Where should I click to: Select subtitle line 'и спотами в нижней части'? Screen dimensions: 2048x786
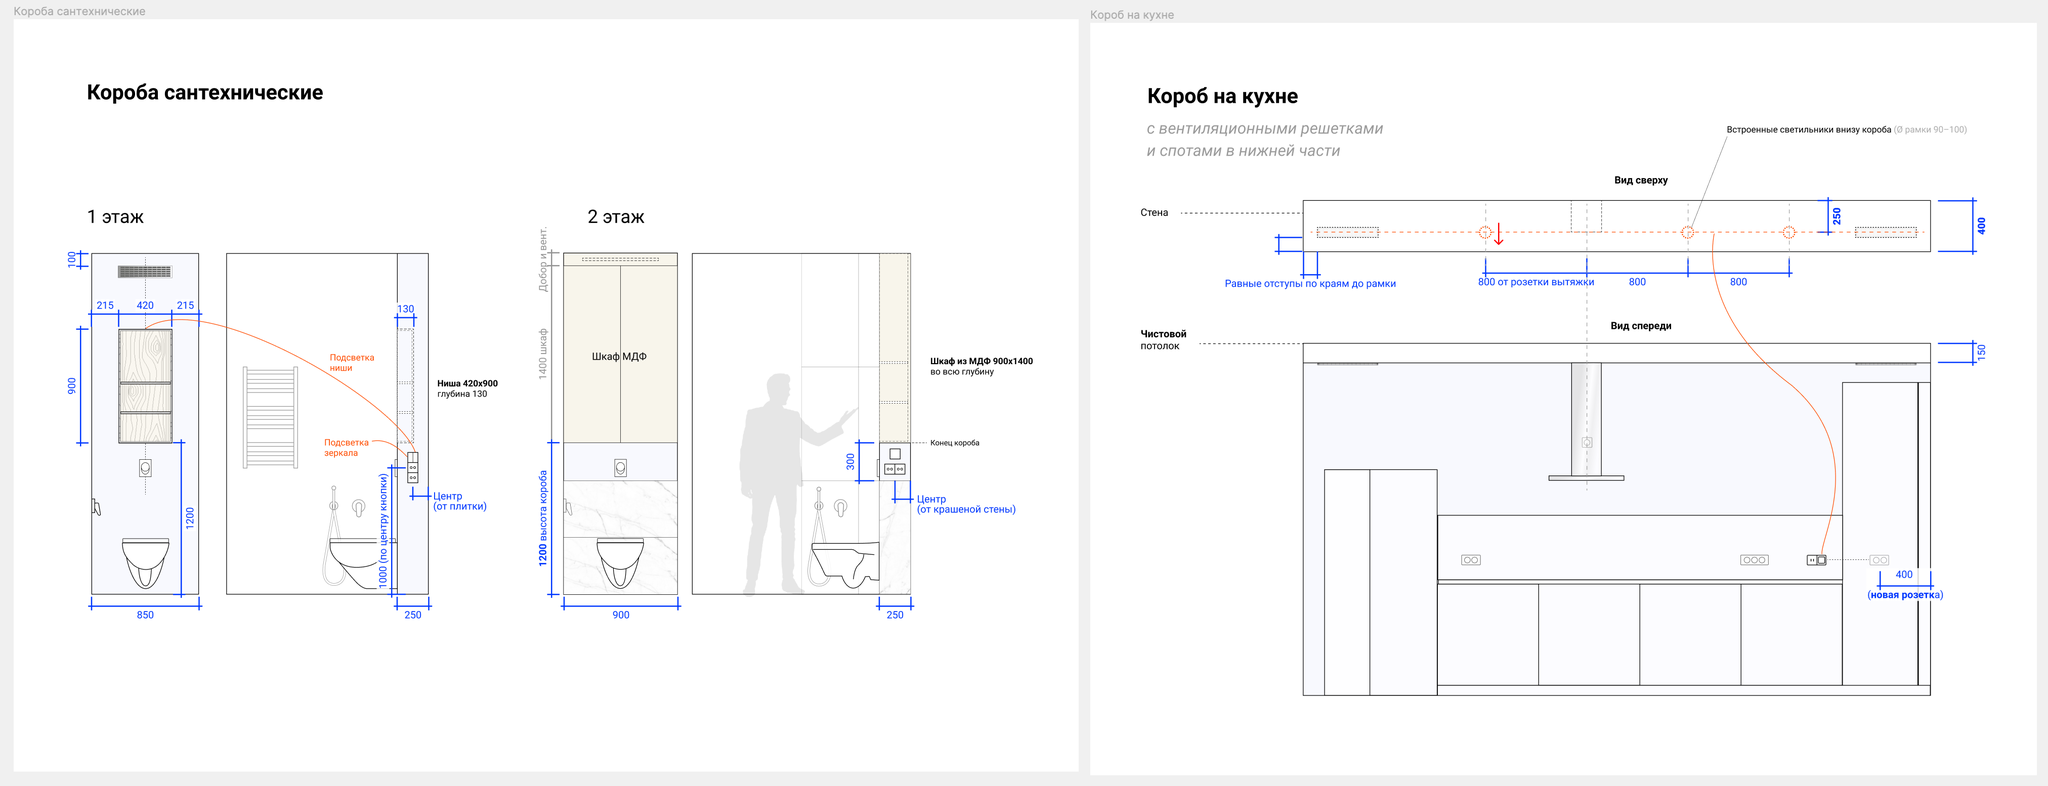[1243, 151]
